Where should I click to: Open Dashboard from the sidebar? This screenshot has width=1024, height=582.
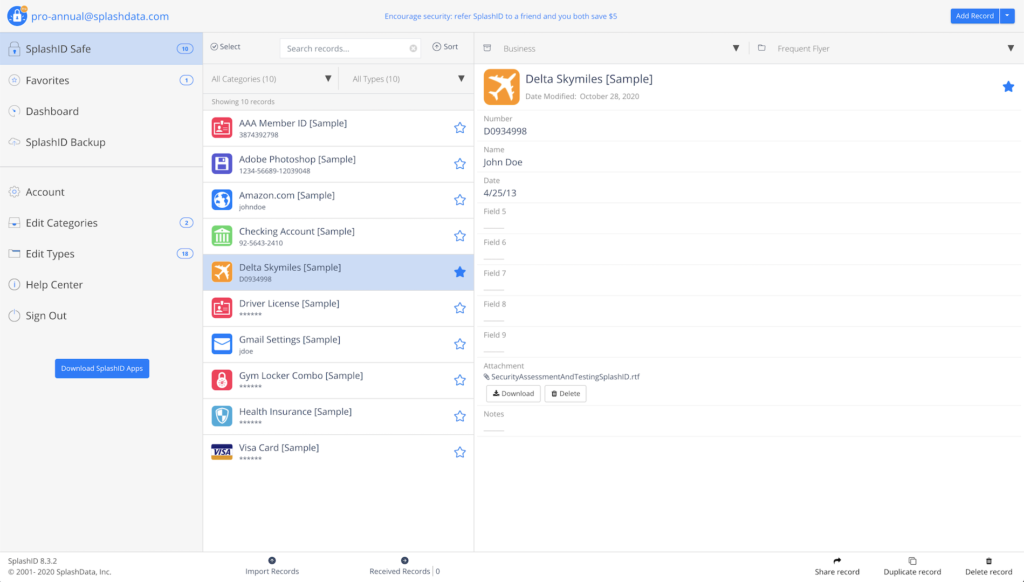[52, 111]
